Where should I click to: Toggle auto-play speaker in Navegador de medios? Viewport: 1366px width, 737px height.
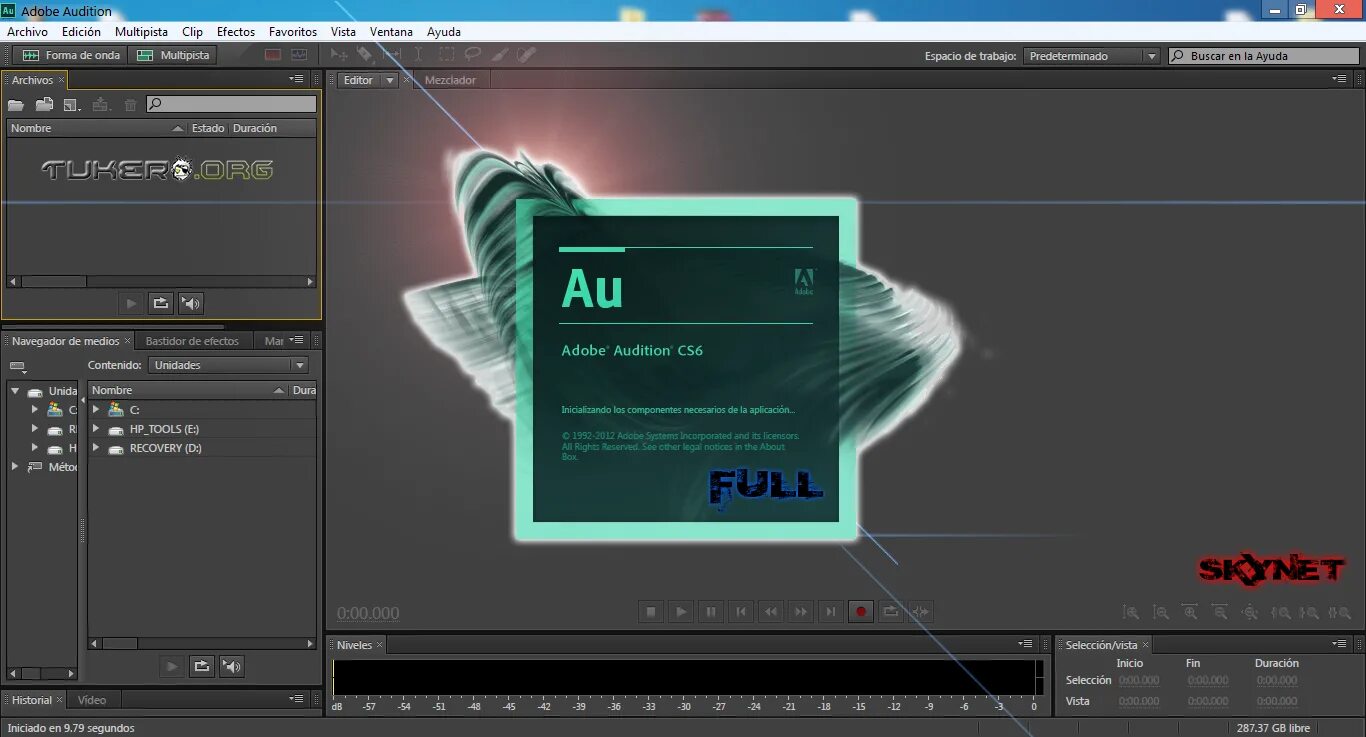point(232,666)
